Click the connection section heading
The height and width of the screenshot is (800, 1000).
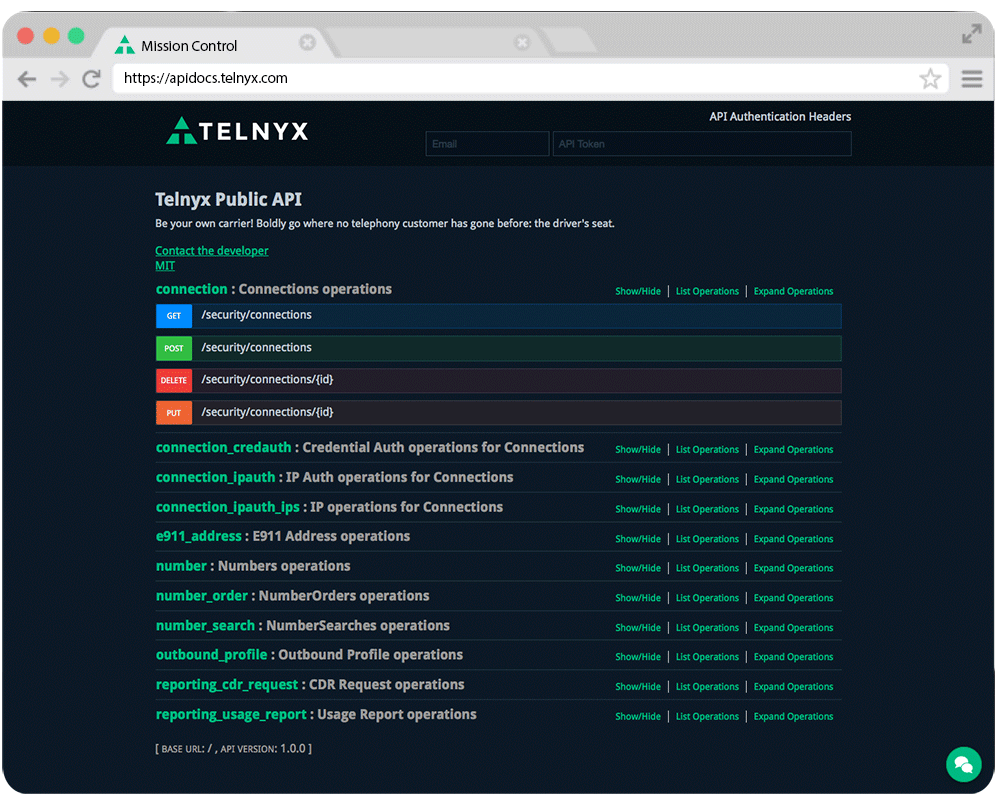pyautogui.click(x=191, y=289)
